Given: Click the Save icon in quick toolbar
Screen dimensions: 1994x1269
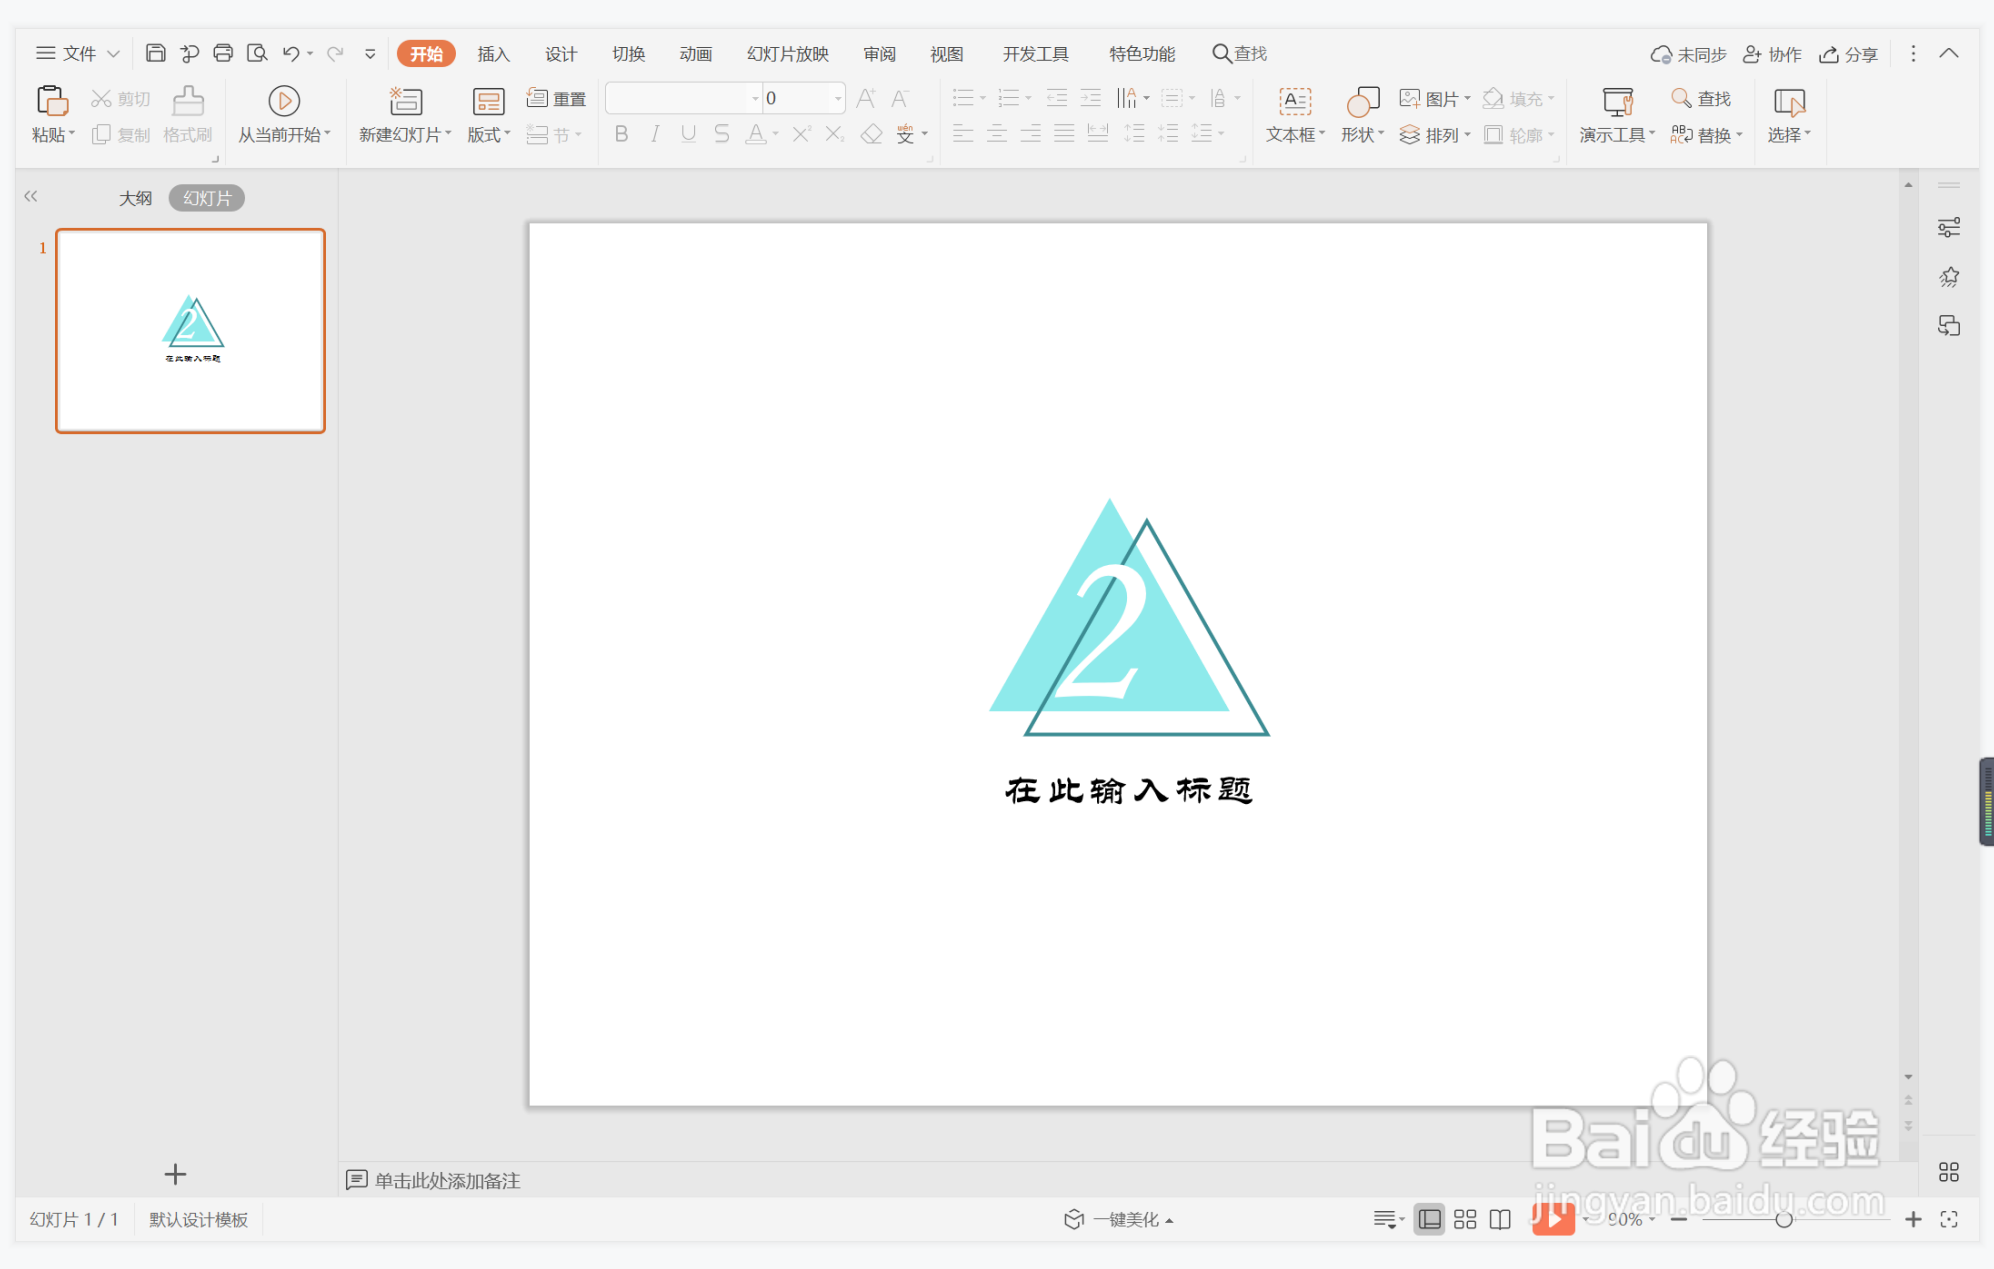Looking at the screenshot, I should coord(155,53).
